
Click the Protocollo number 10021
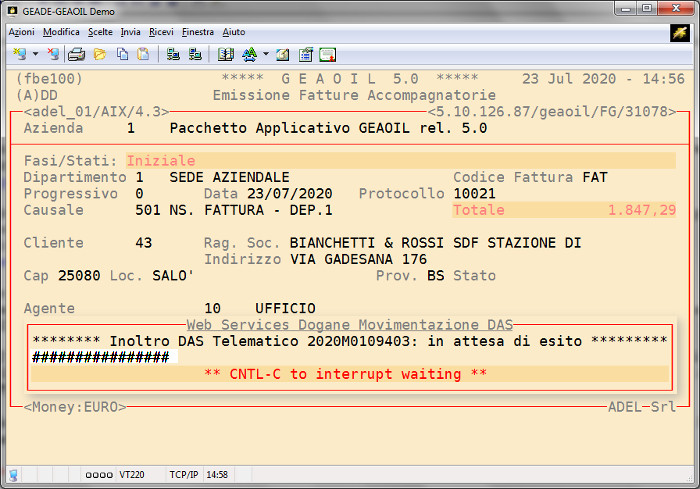474,193
